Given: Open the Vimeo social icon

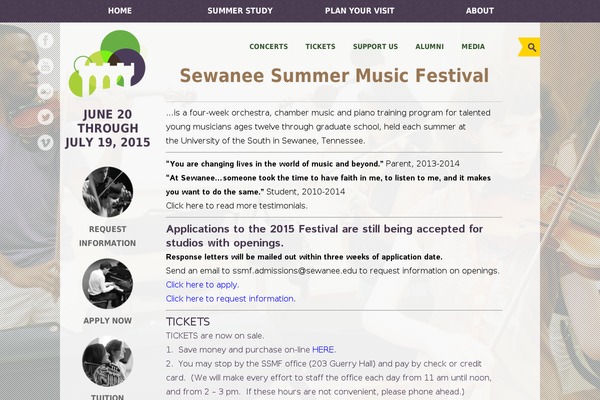Looking at the screenshot, I should pos(46,142).
